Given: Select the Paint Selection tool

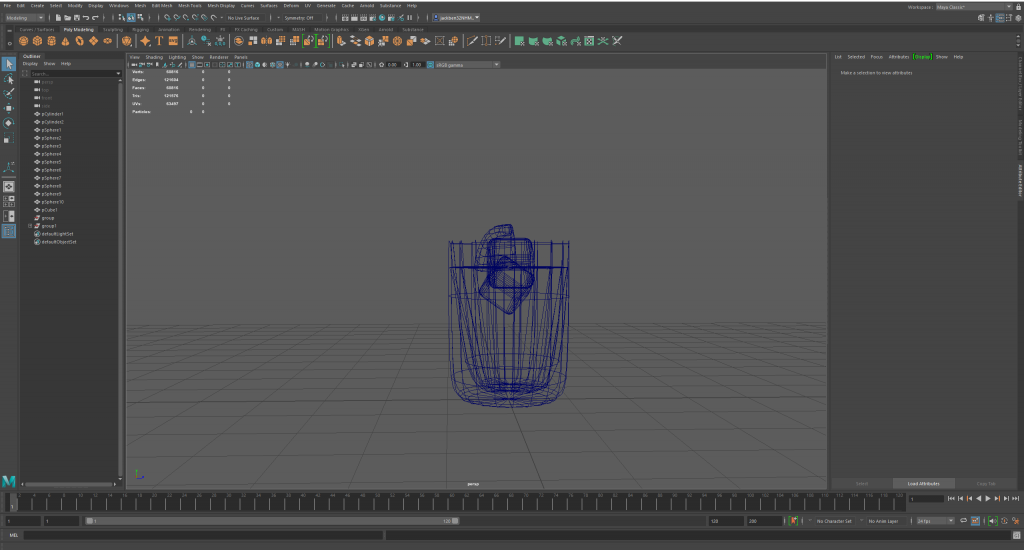Looking at the screenshot, I should point(9,93).
